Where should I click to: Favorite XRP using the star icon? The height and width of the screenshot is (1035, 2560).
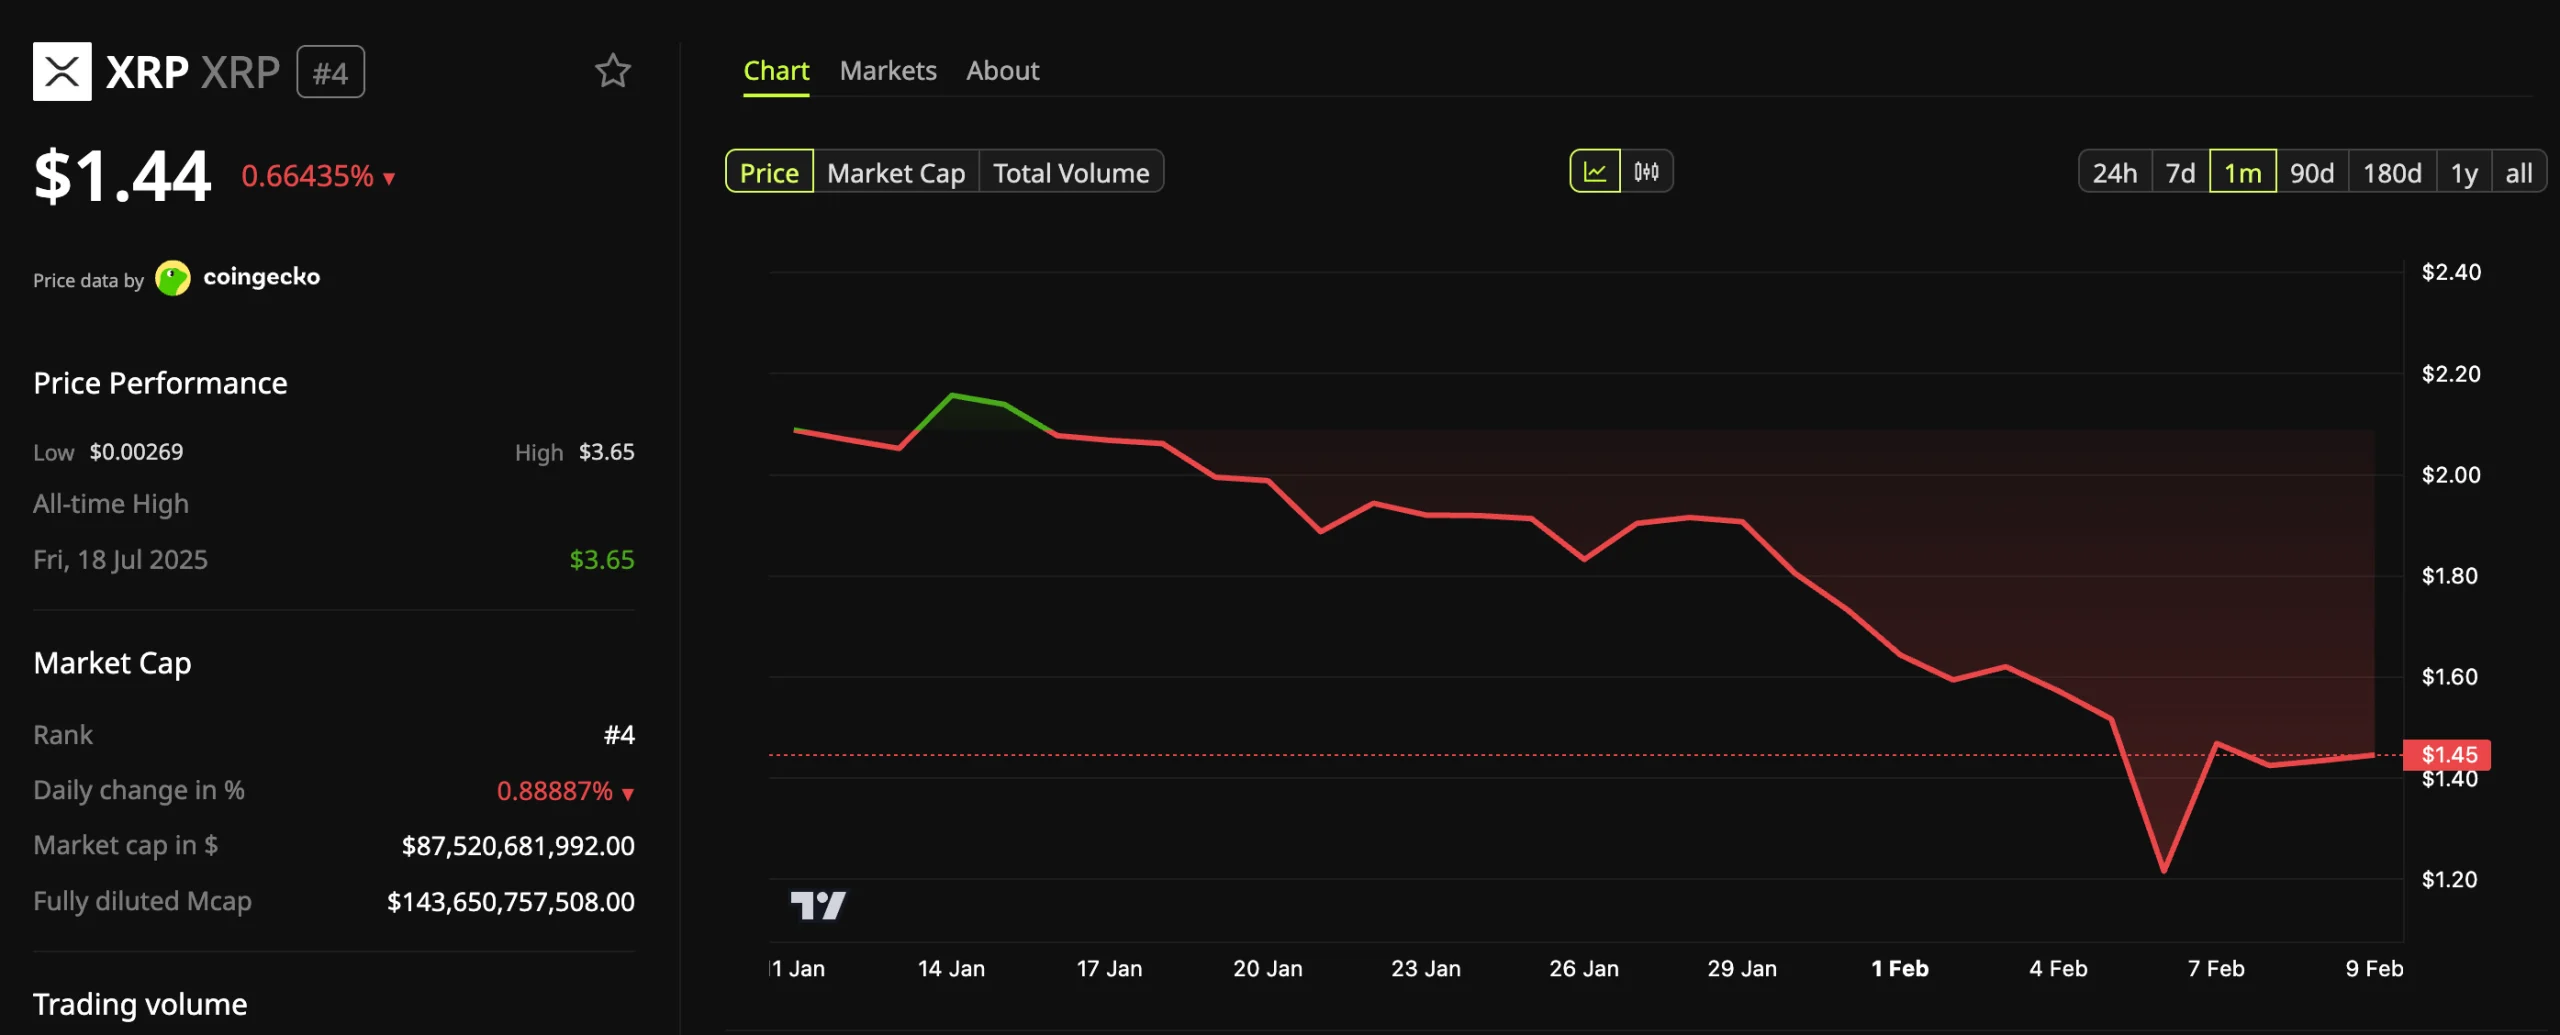pos(613,70)
